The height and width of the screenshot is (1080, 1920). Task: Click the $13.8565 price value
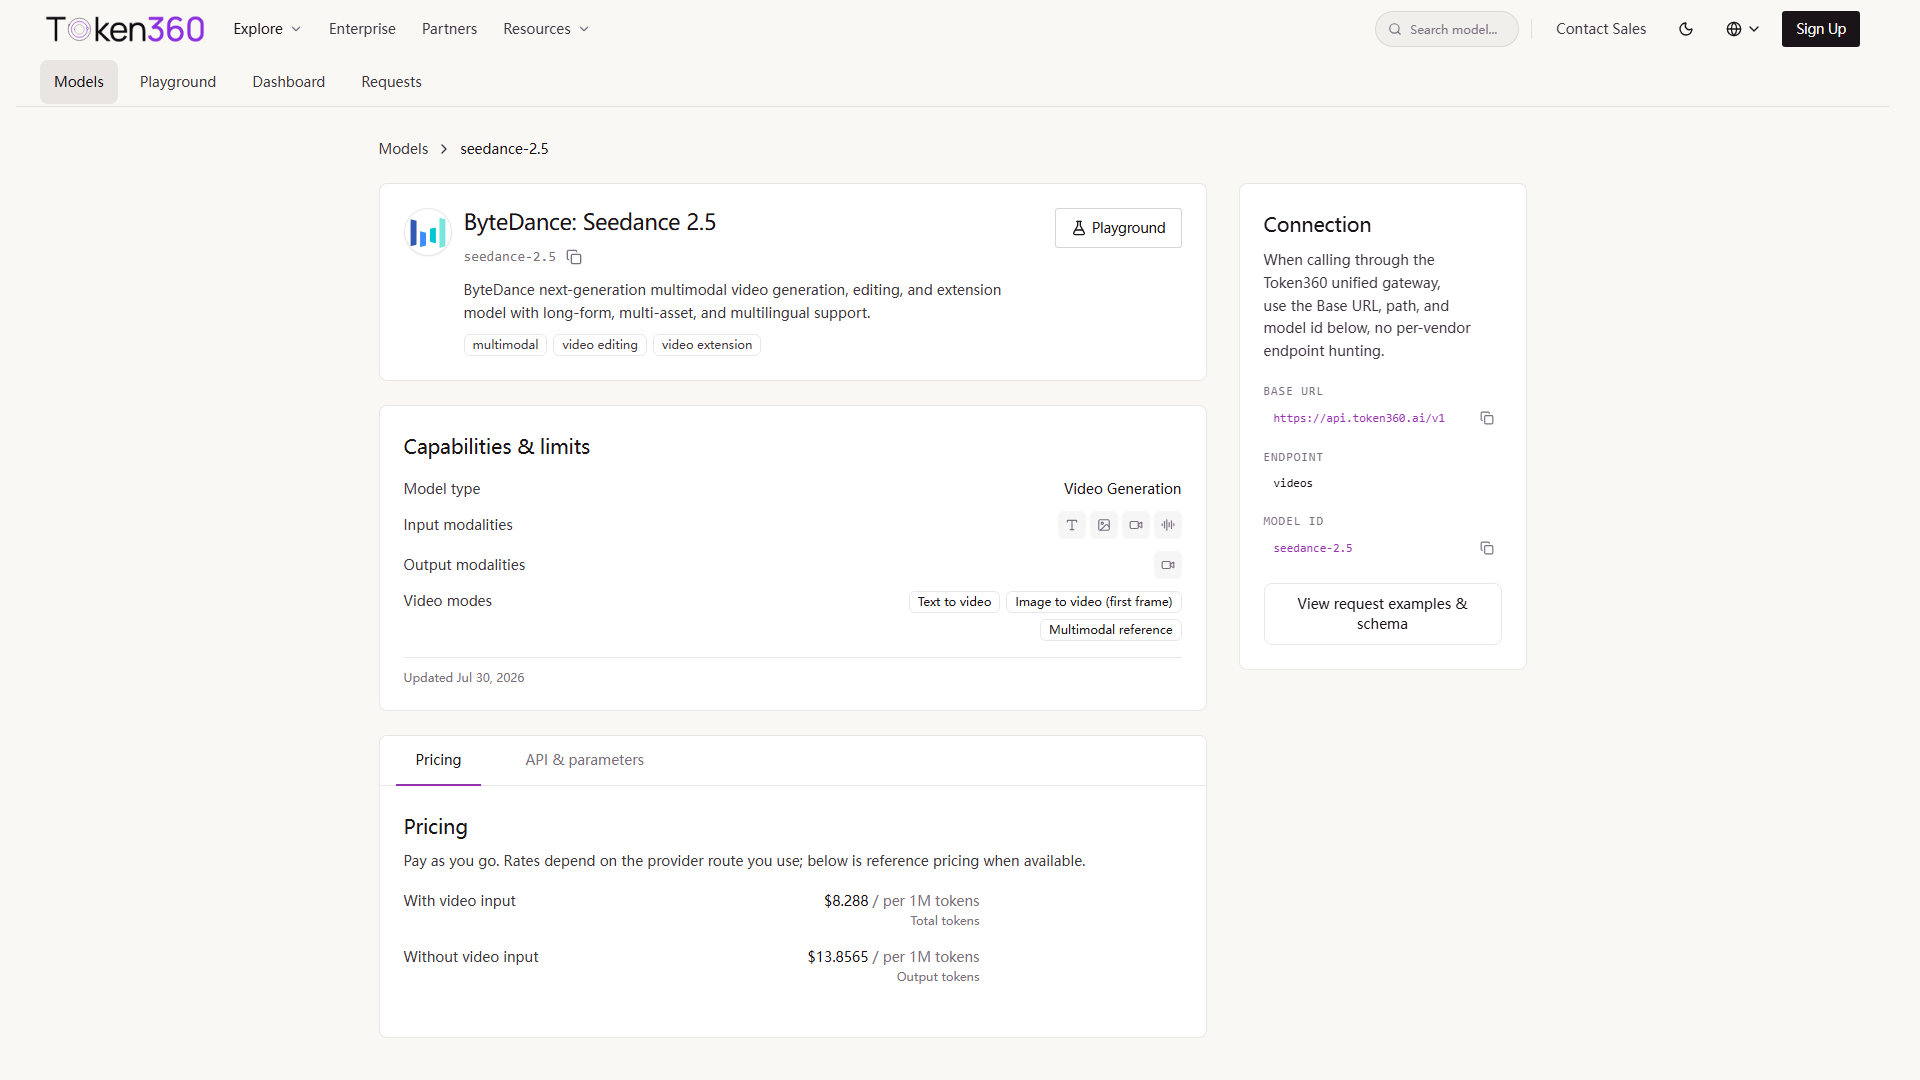click(x=838, y=957)
